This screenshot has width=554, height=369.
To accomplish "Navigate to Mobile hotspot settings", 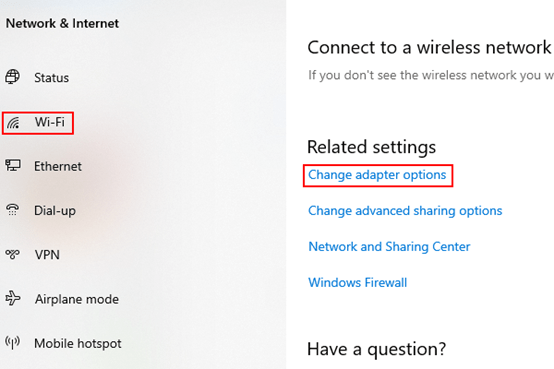I will [x=78, y=344].
